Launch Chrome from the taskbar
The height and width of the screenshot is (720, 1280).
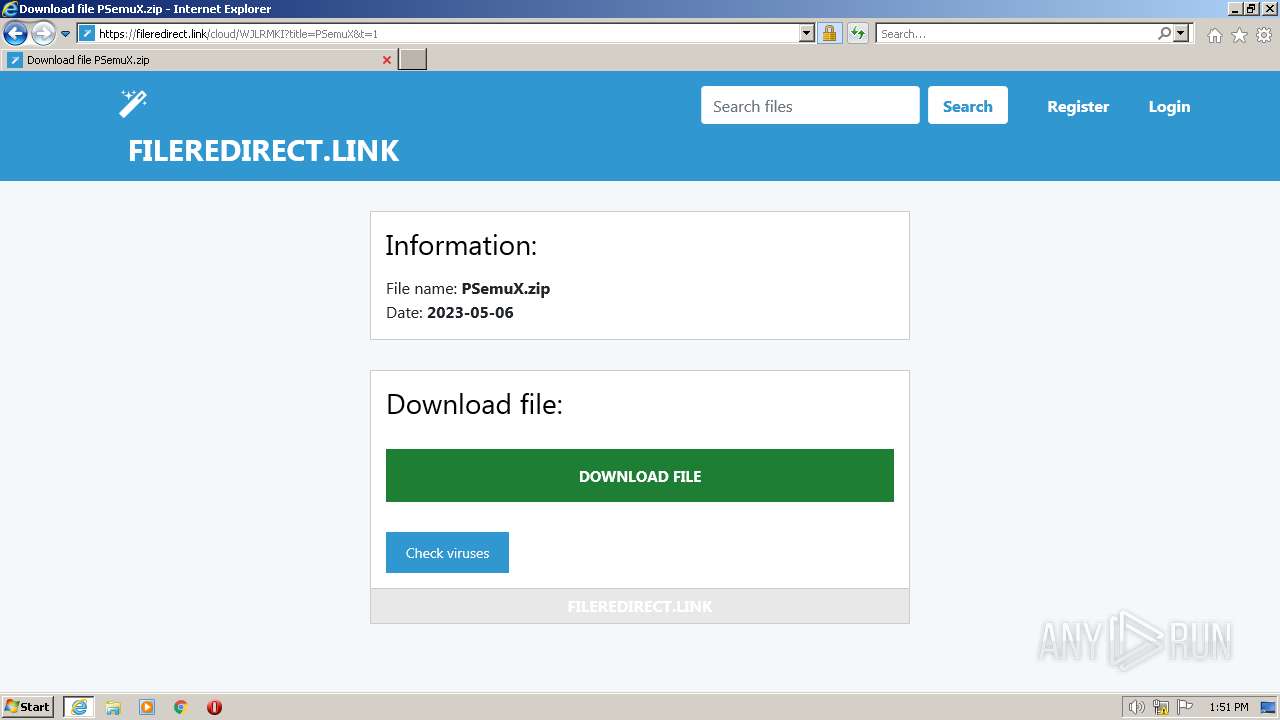[181, 707]
